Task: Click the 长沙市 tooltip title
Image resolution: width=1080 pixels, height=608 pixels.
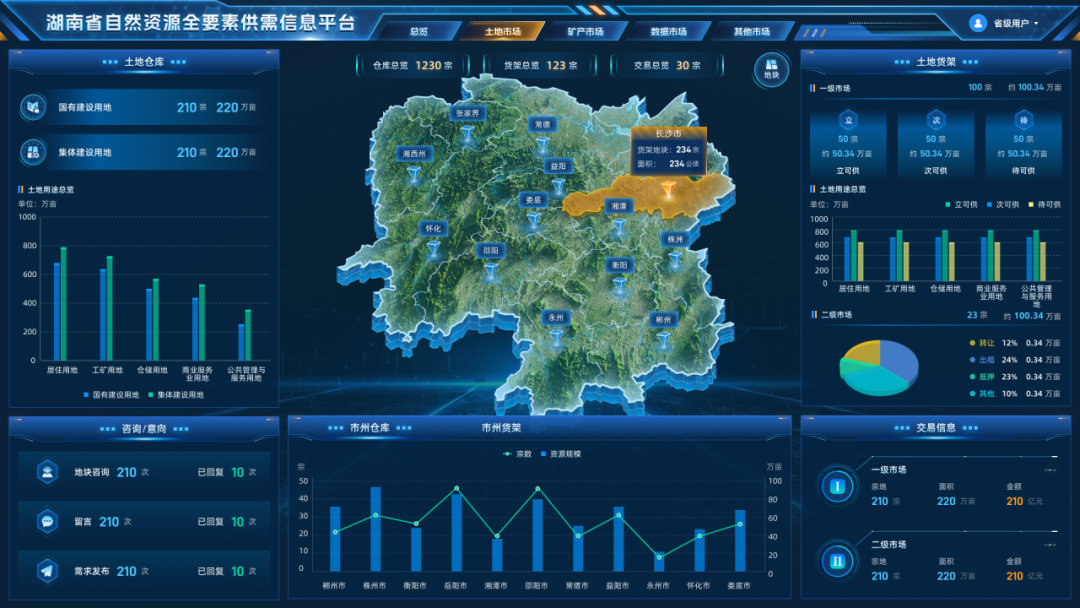Action: coord(668,134)
